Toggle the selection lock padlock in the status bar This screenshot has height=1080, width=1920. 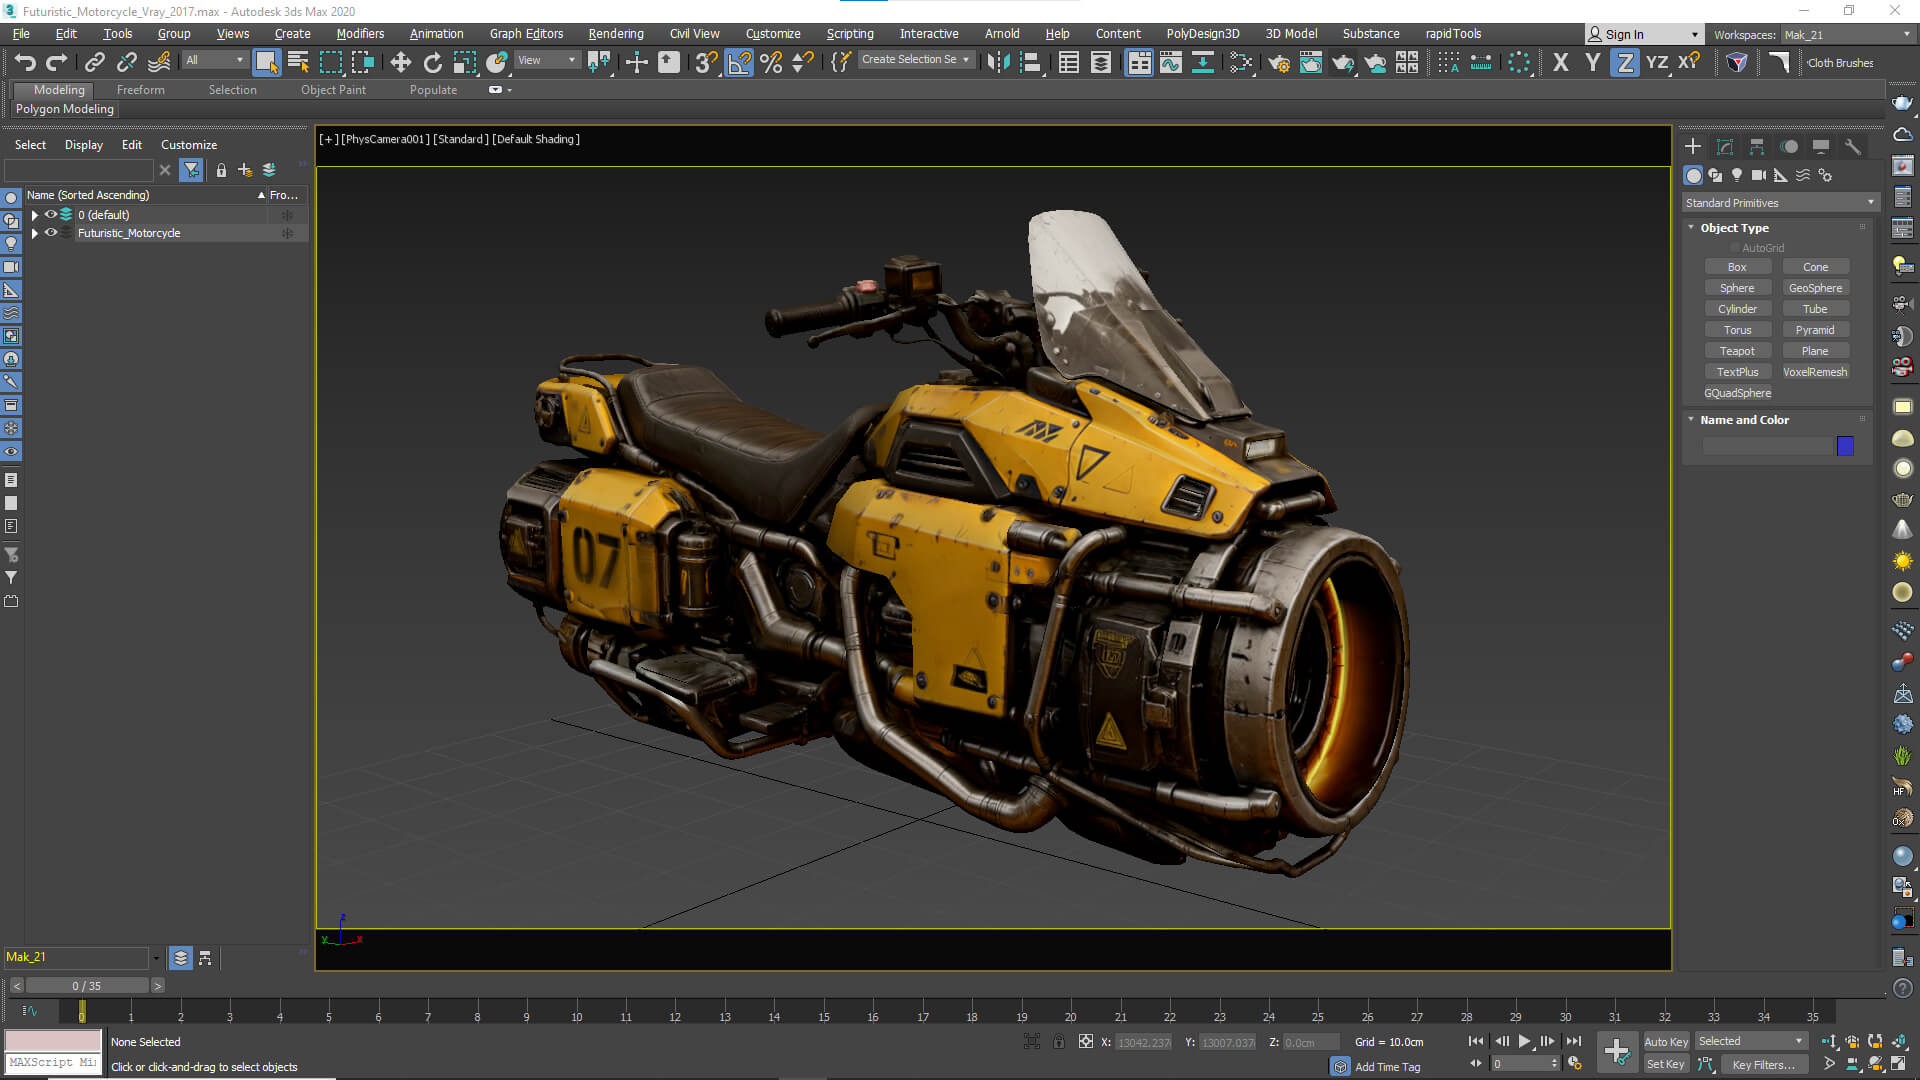(1058, 1042)
